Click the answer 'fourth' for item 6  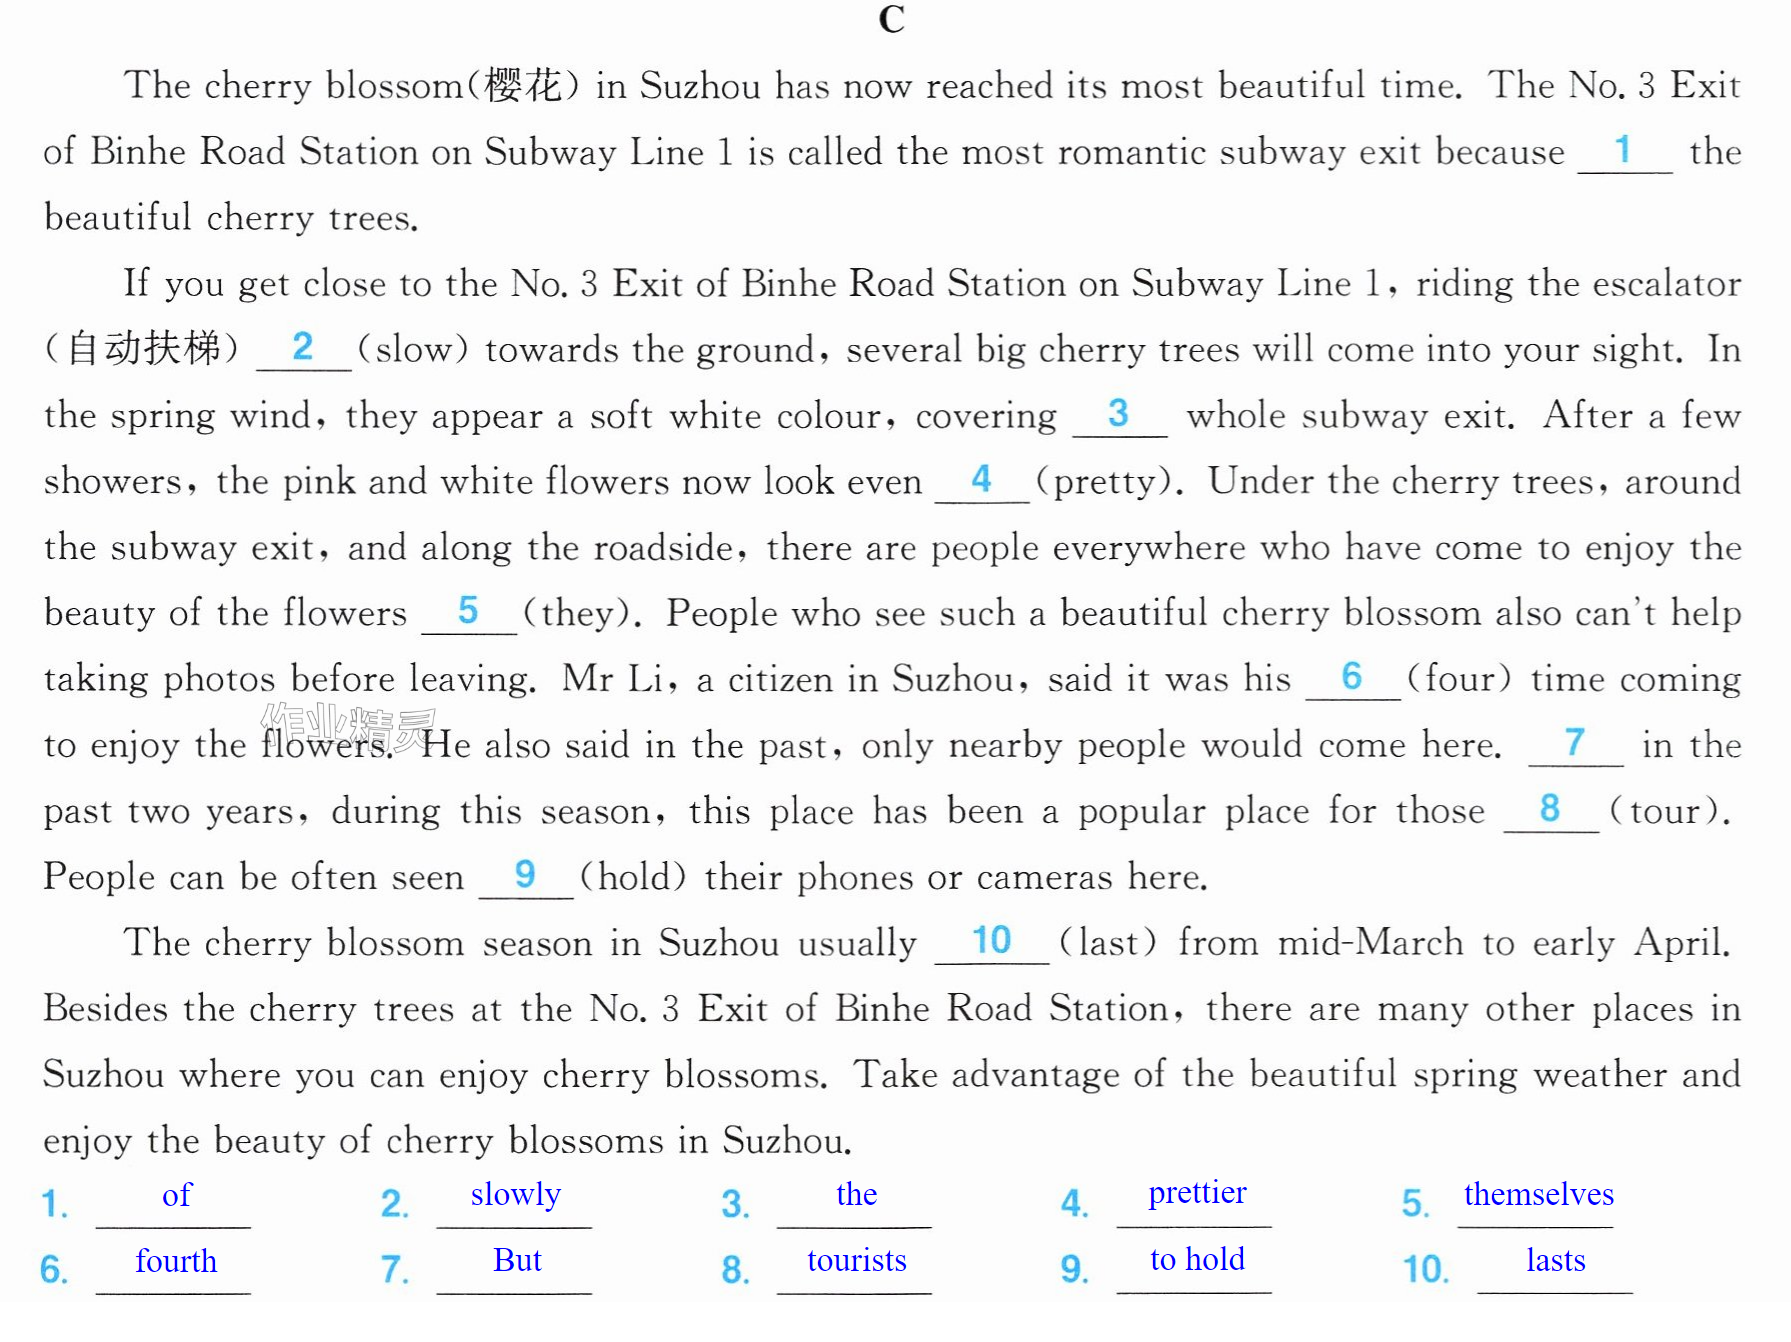(176, 1261)
